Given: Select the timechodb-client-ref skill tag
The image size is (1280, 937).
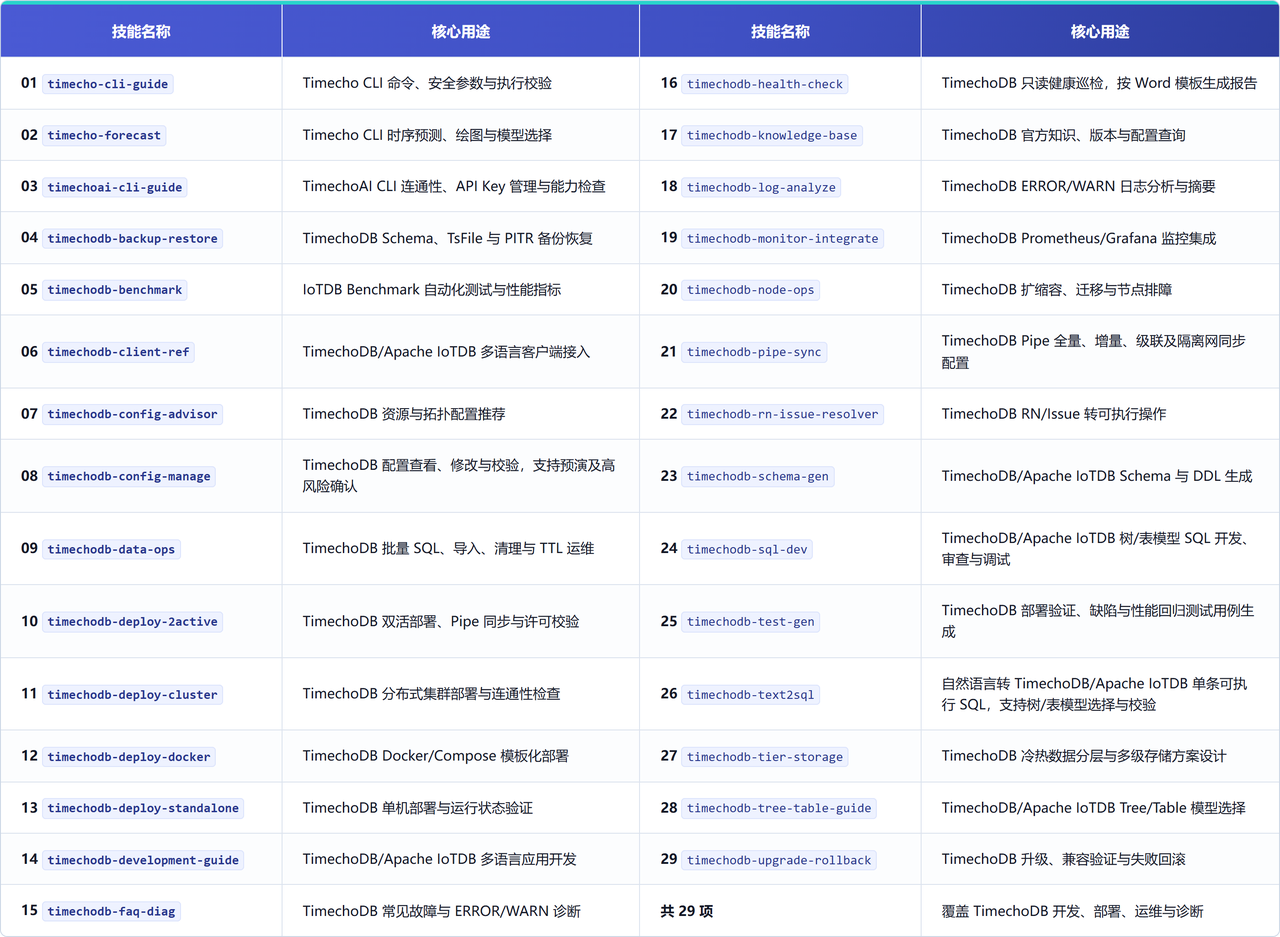Looking at the screenshot, I should pos(118,352).
